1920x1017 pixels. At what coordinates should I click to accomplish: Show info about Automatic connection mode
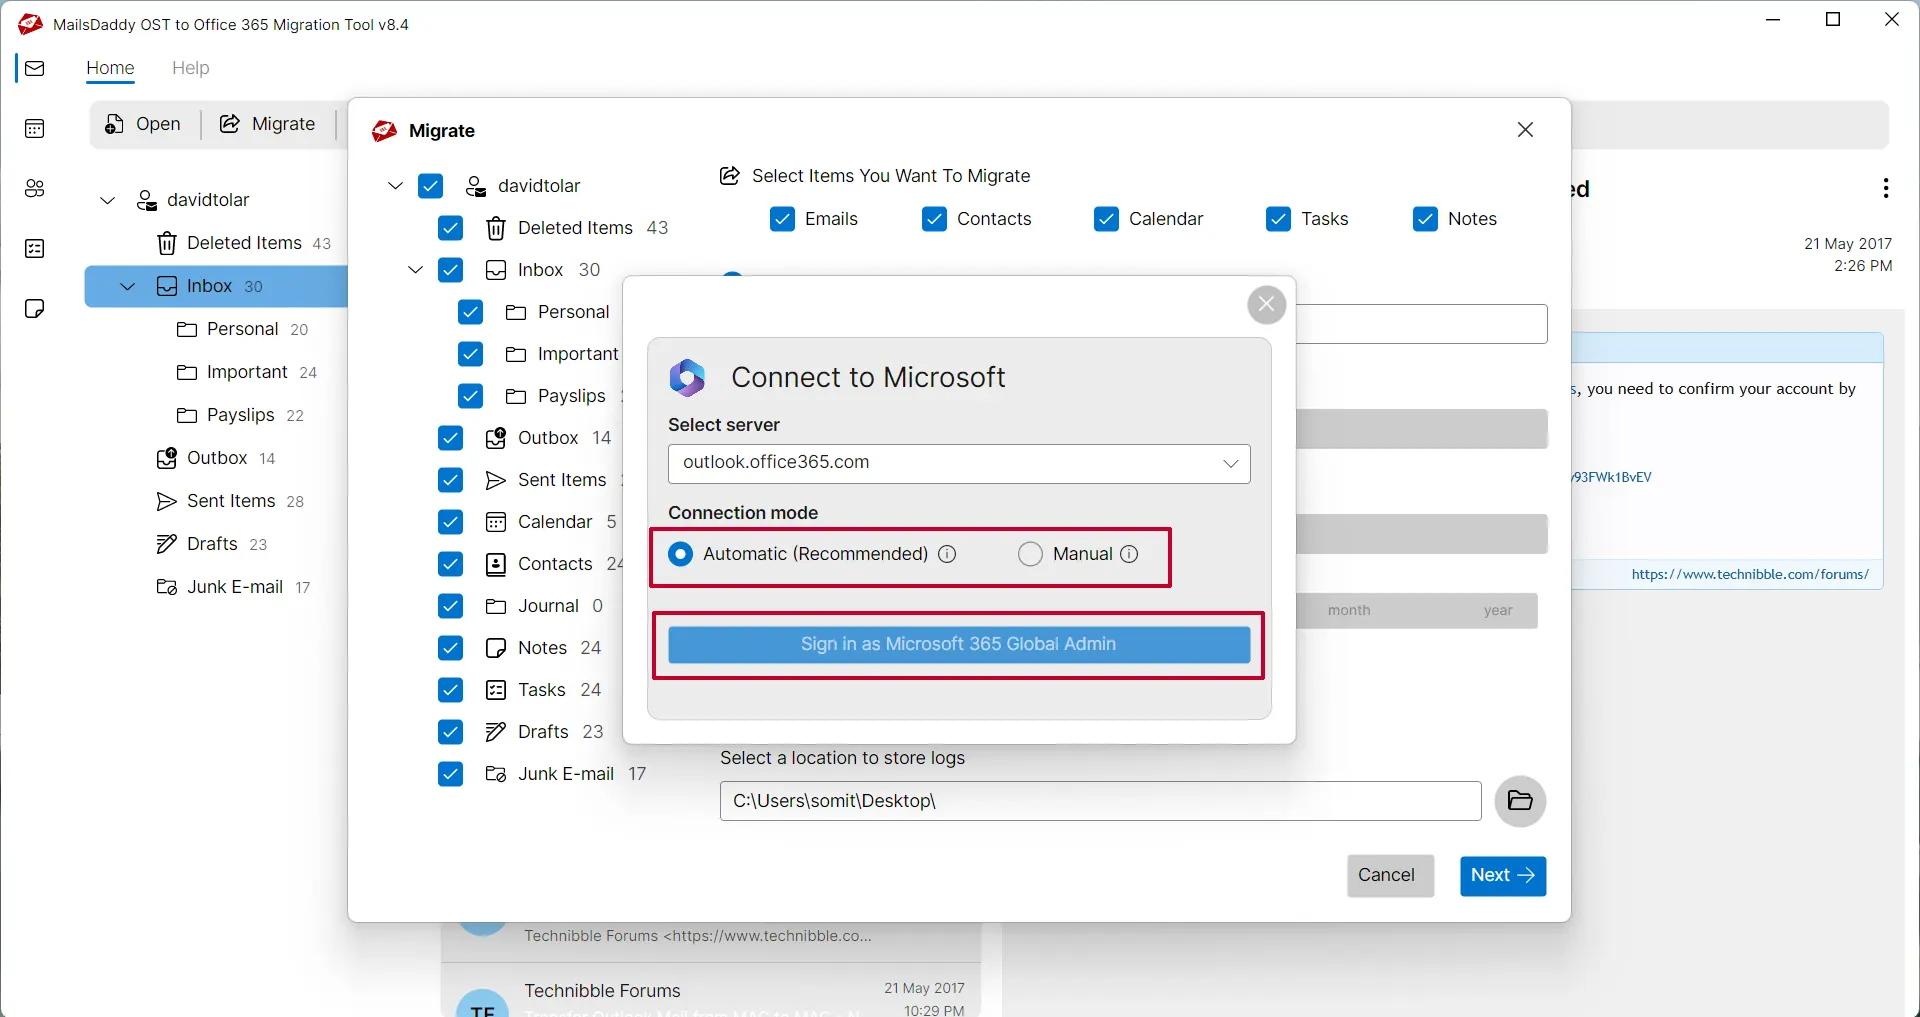click(x=947, y=554)
